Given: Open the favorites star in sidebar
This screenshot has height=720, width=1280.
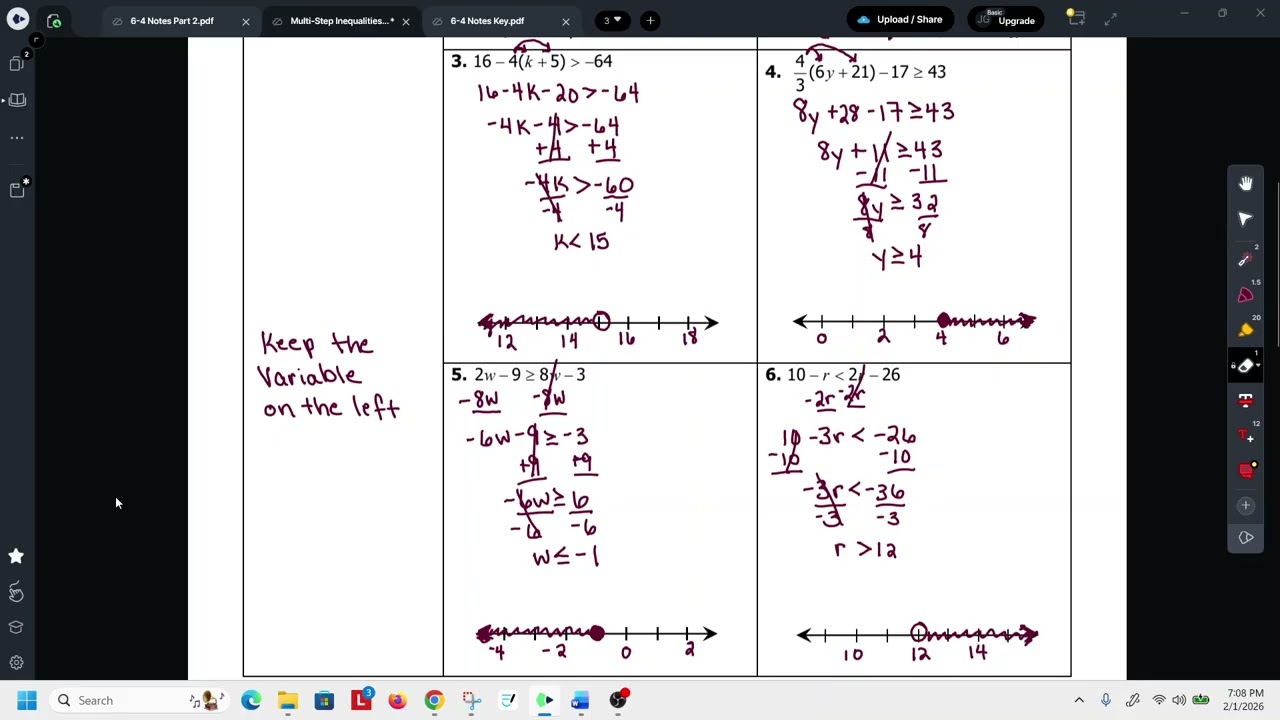Looking at the screenshot, I should click(x=16, y=556).
